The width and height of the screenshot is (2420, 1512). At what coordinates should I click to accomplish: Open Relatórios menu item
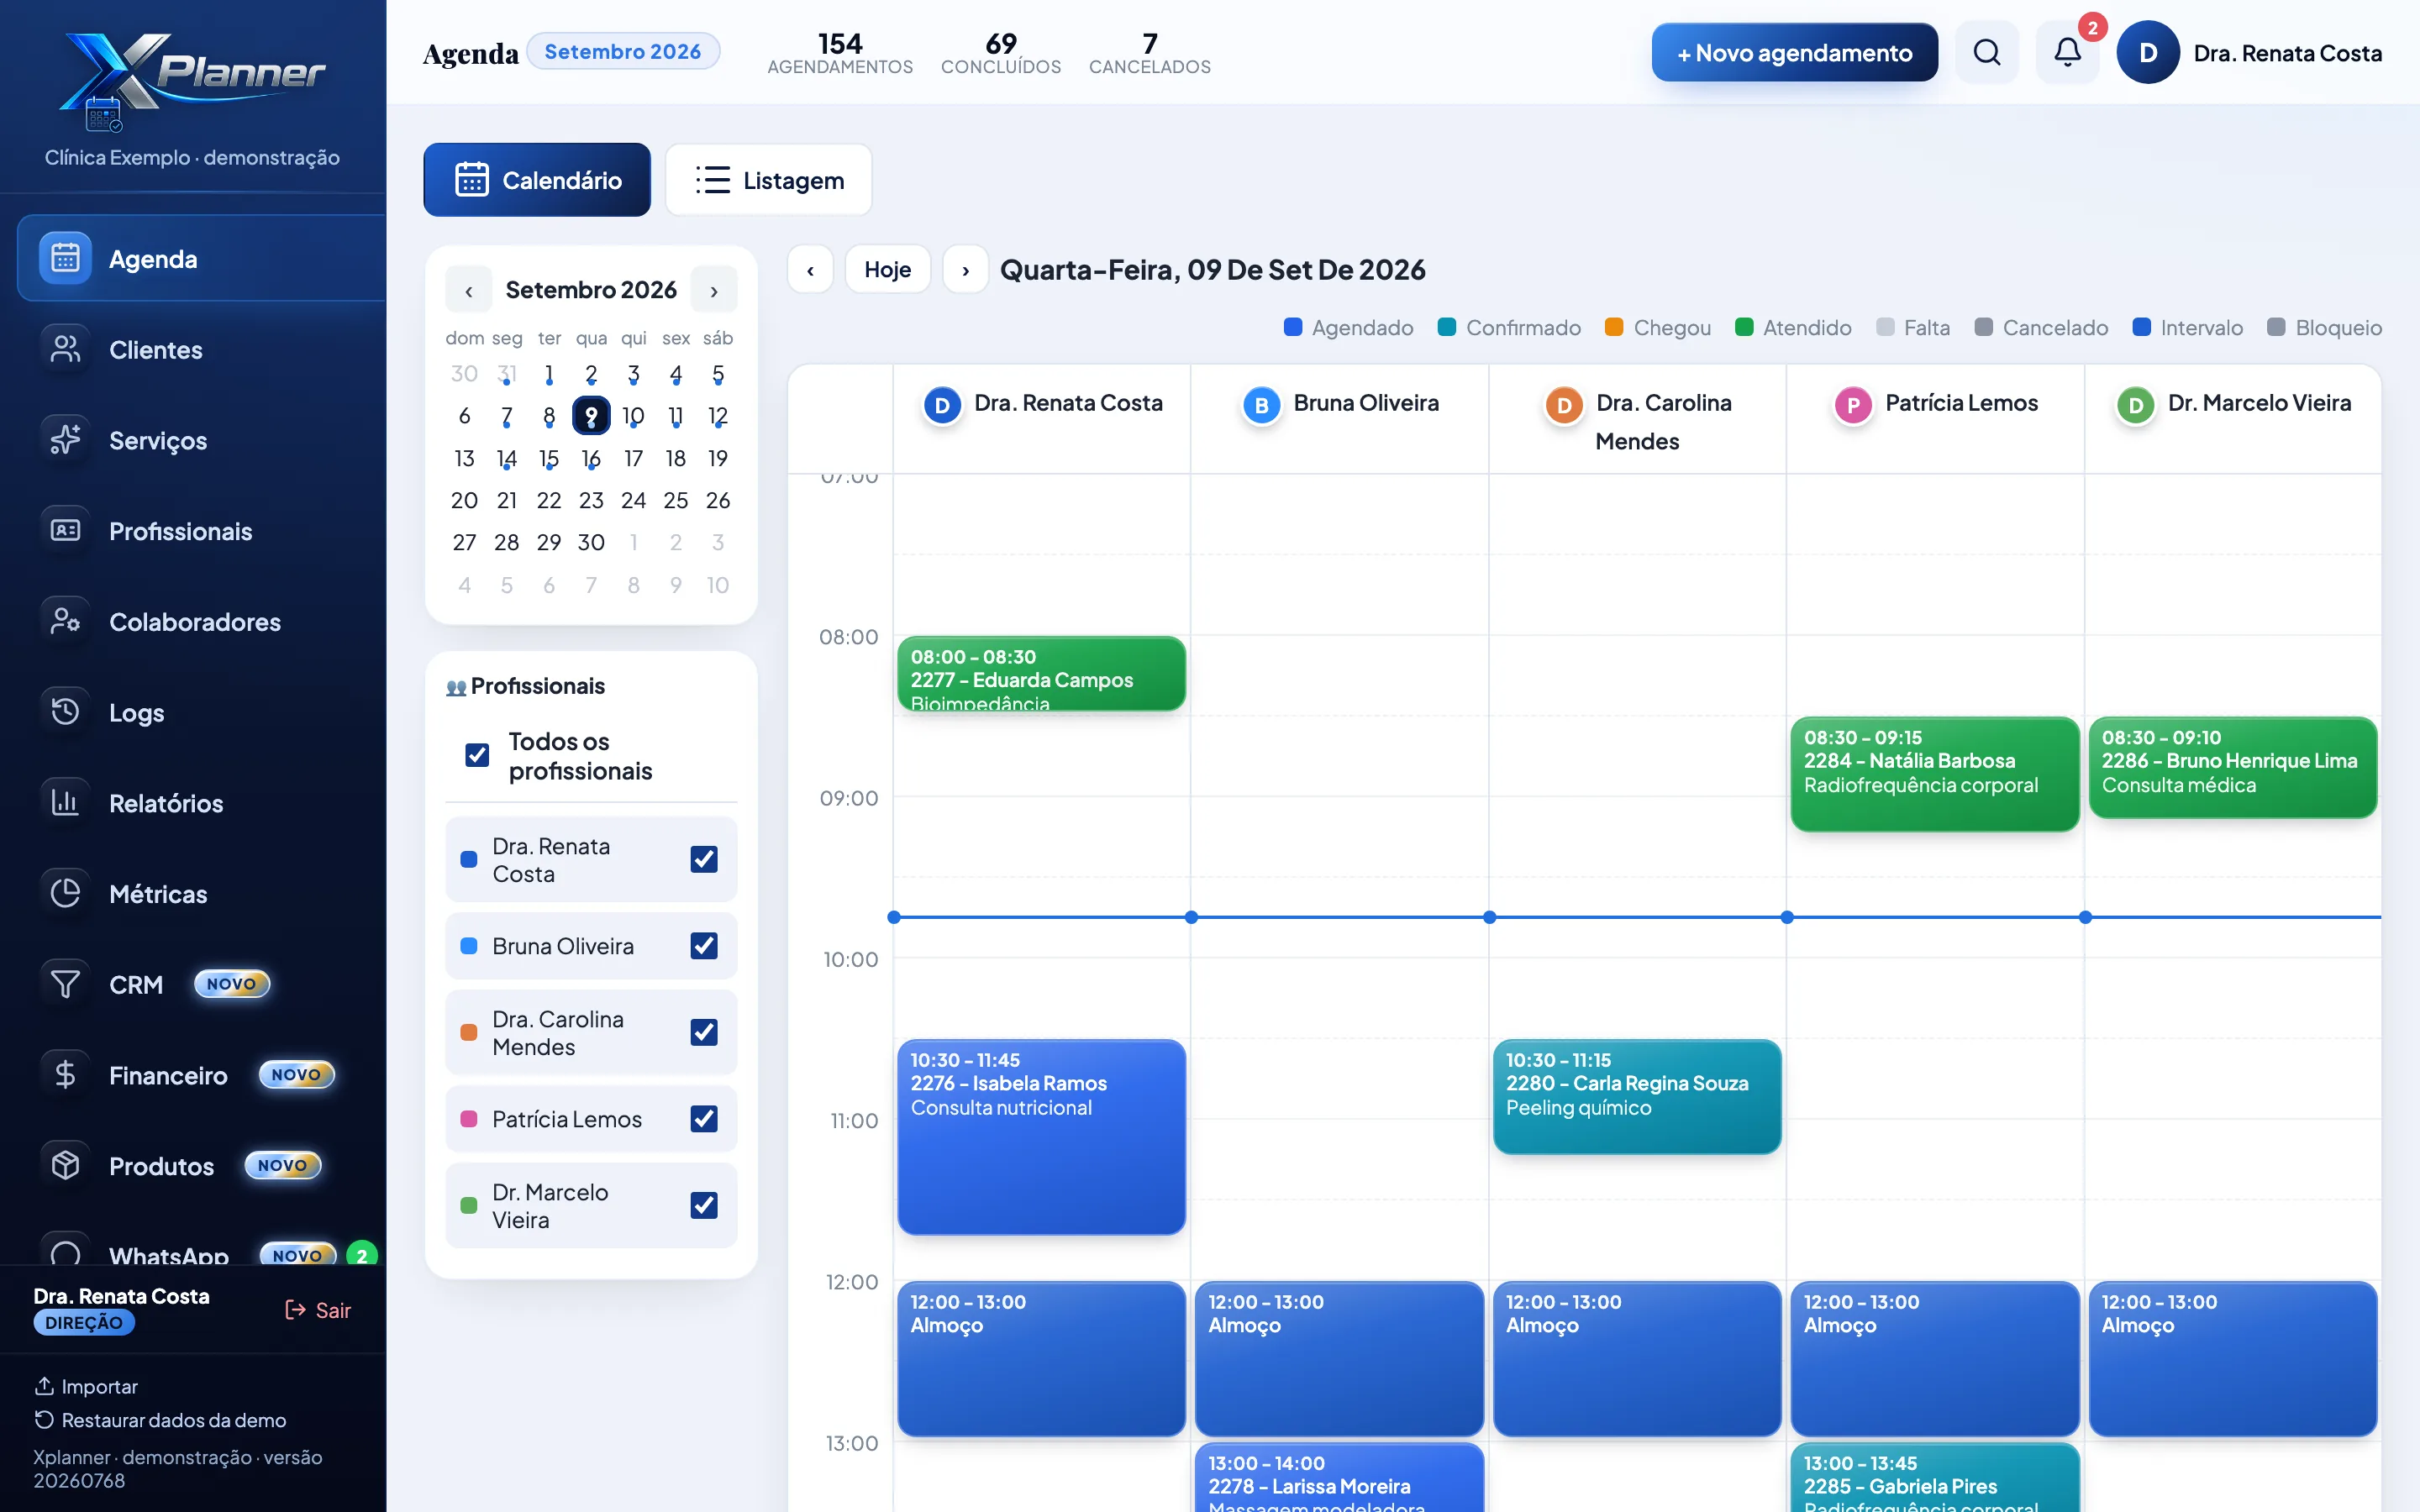coord(201,803)
